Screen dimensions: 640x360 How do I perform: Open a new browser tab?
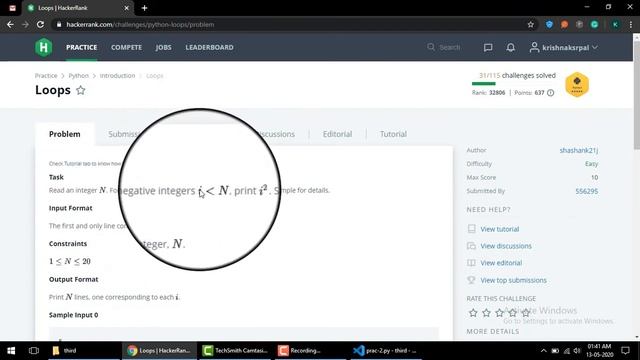click(x=144, y=8)
